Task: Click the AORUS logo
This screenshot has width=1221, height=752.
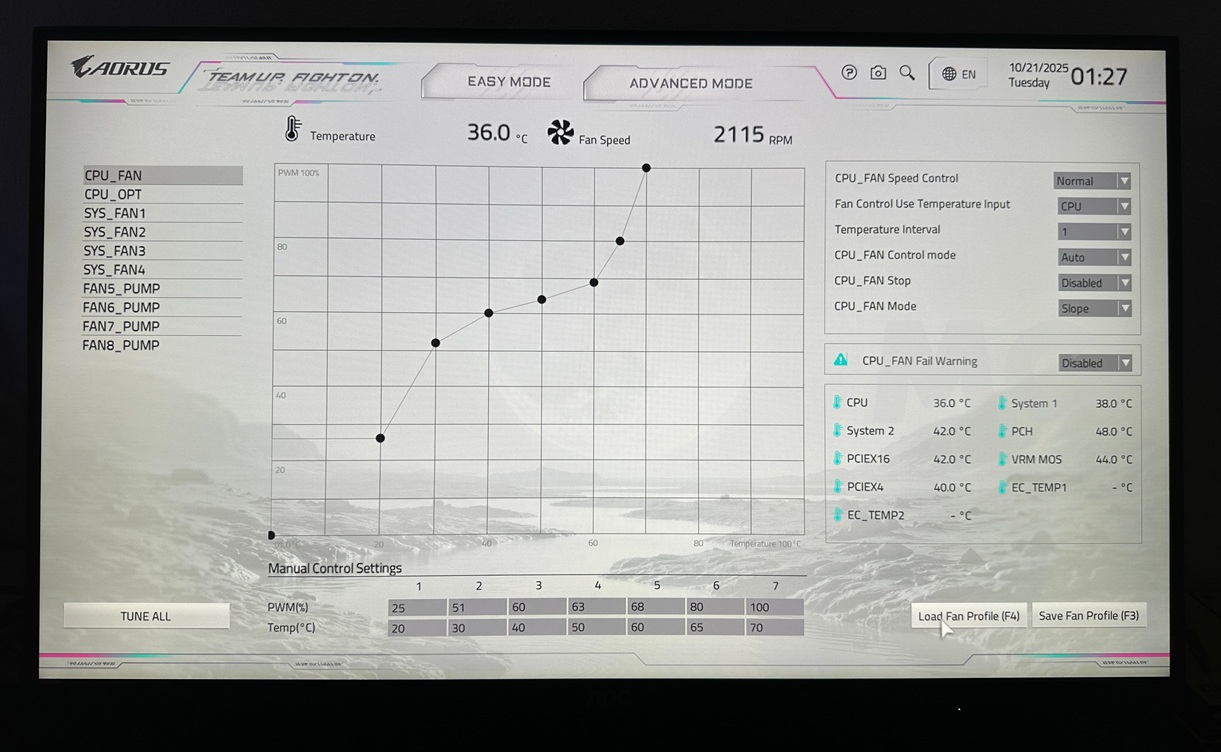Action: click(120, 68)
